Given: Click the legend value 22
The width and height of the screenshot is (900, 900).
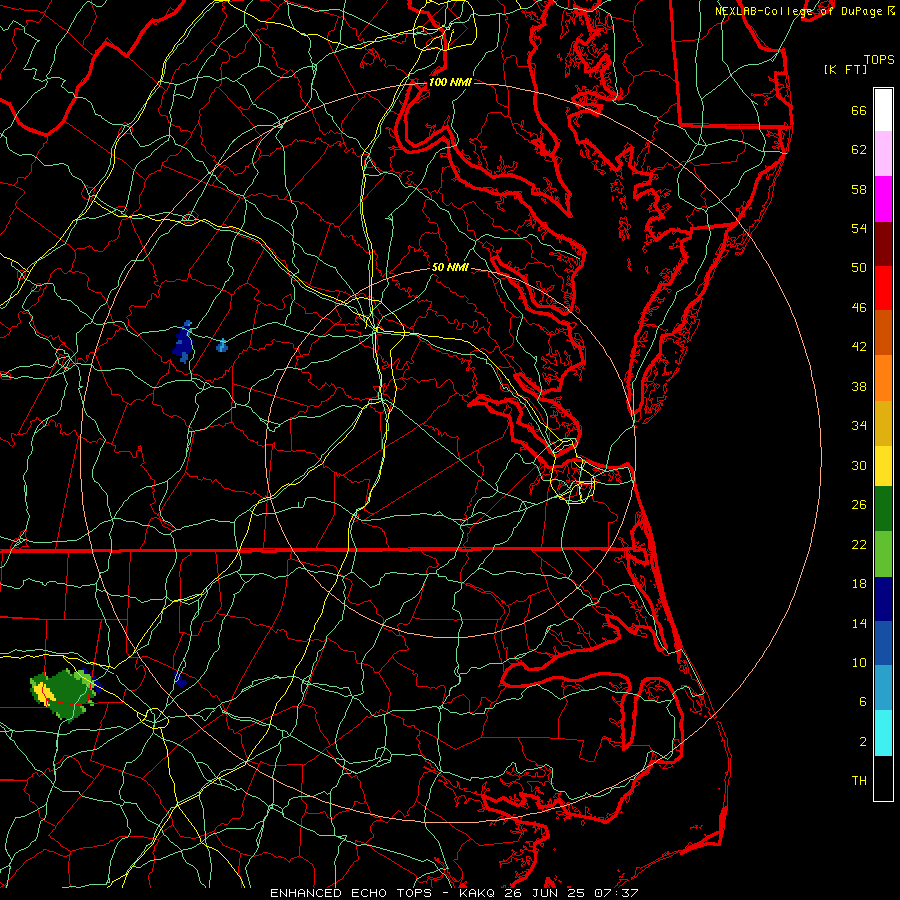Looking at the screenshot, I should [x=859, y=544].
